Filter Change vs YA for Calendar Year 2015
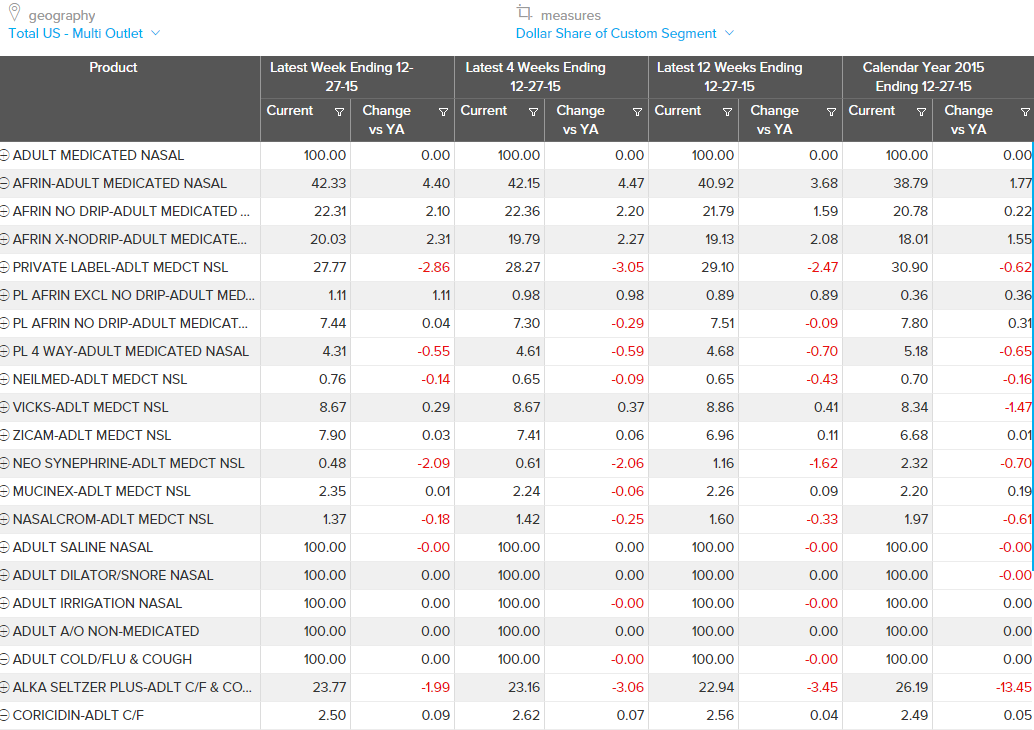This screenshot has height=730, width=1034. 1025,112
